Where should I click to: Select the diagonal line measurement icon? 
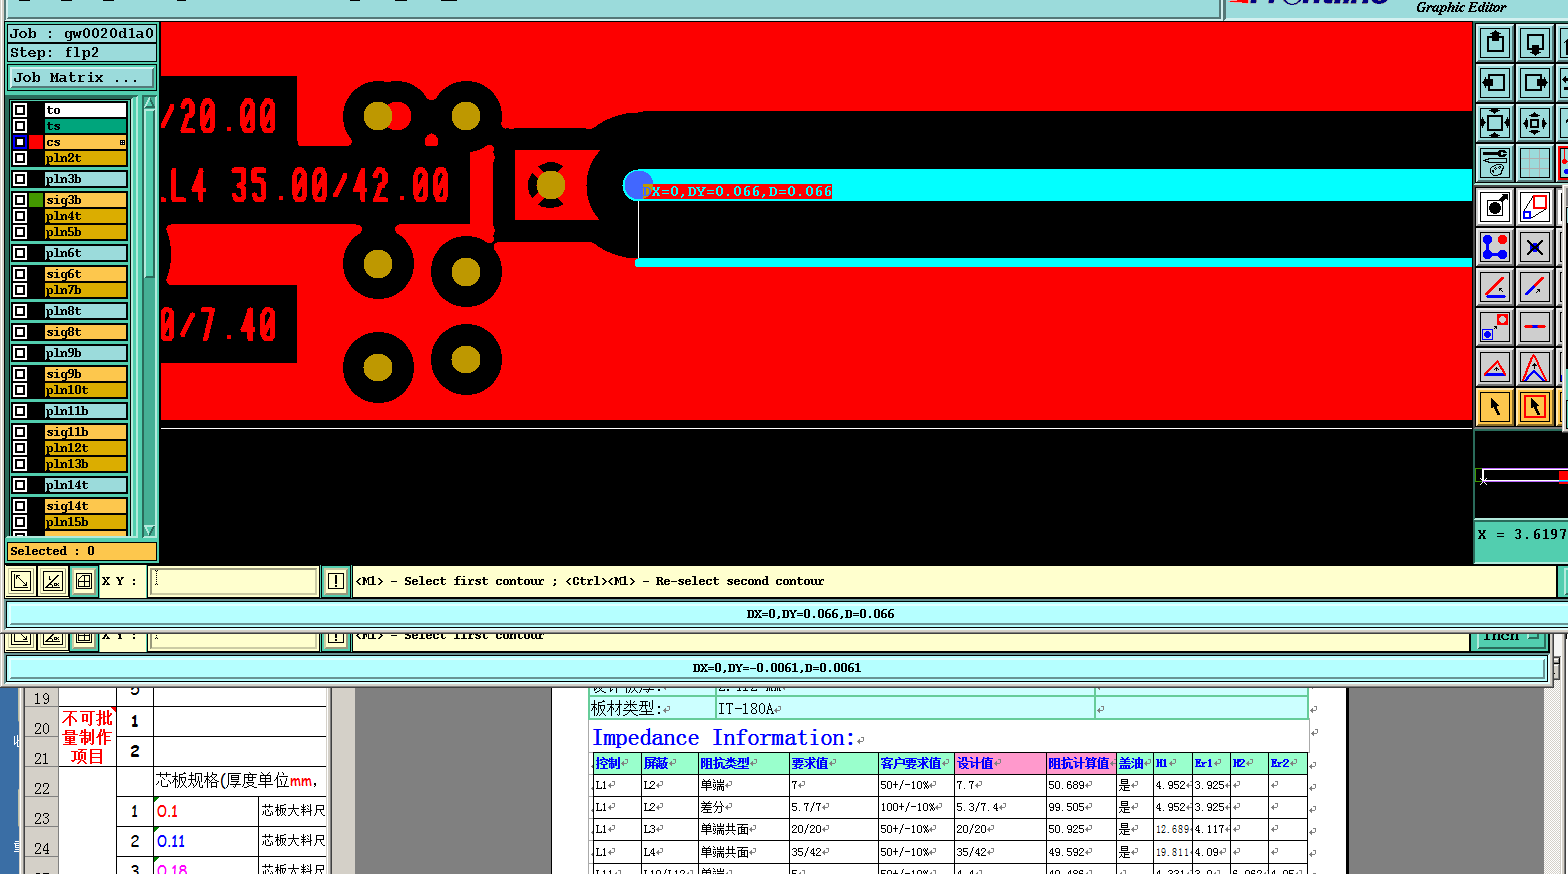point(1535,287)
